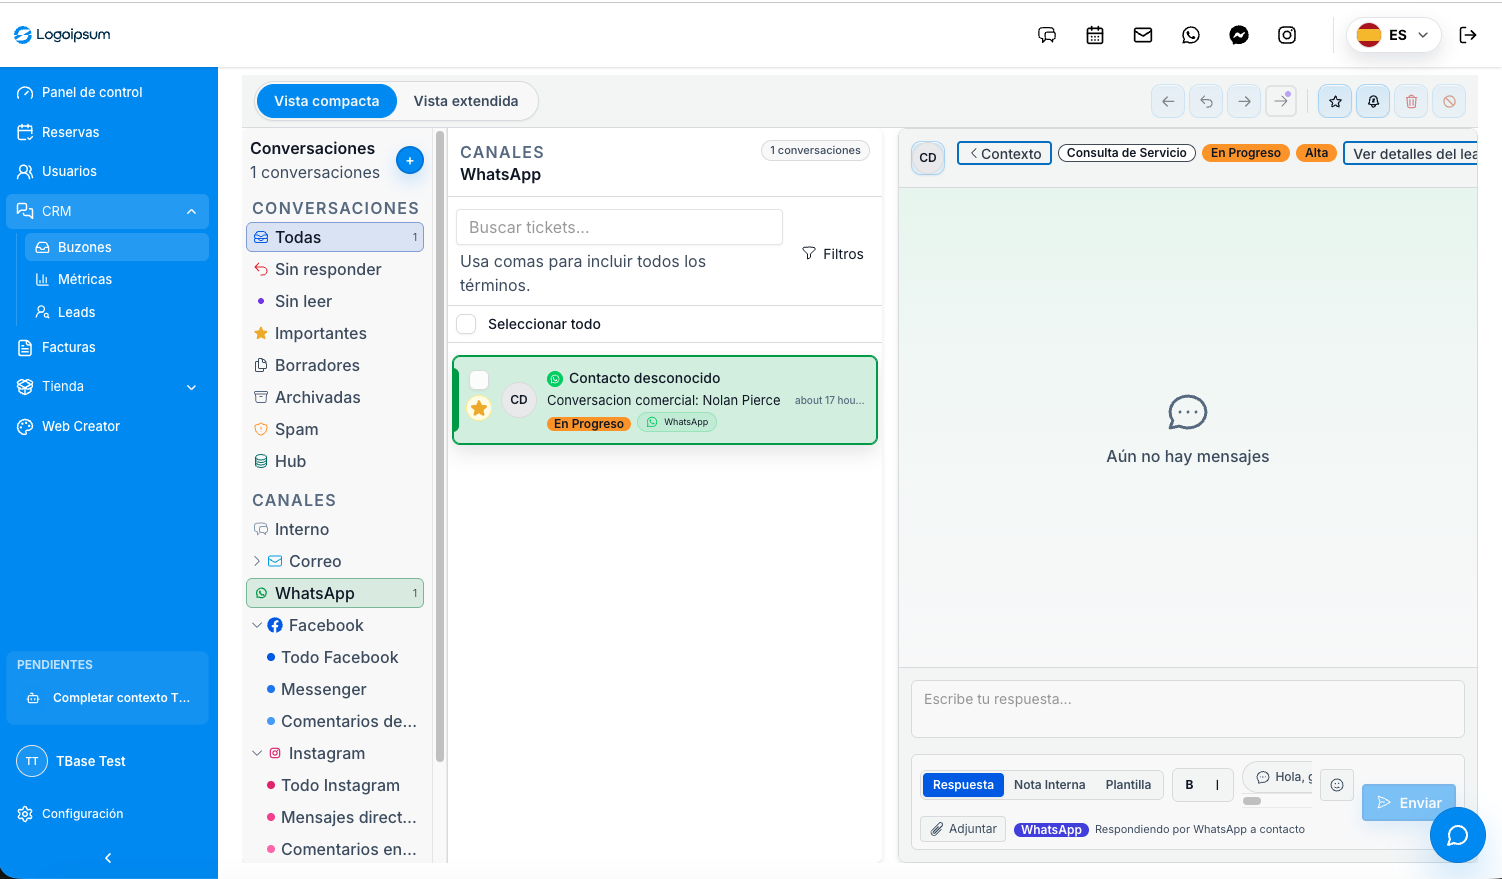Apply italic formatting with I button

(x=1217, y=785)
